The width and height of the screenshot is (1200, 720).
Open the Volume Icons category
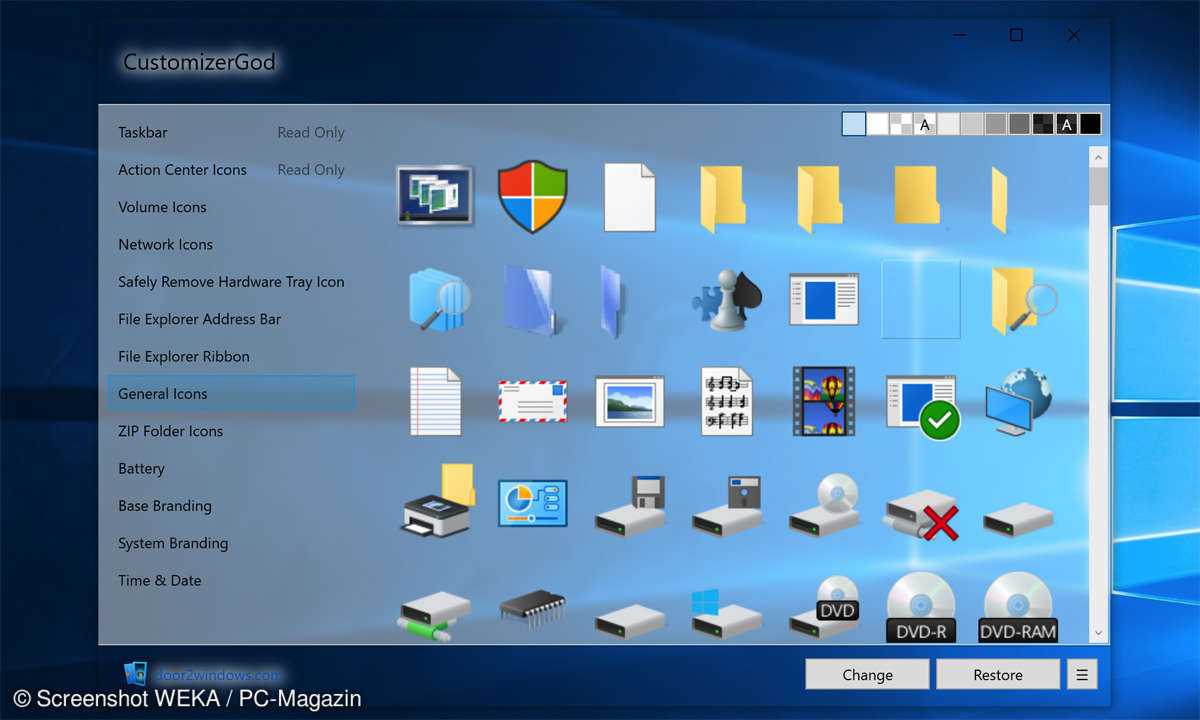pyautogui.click(x=162, y=207)
